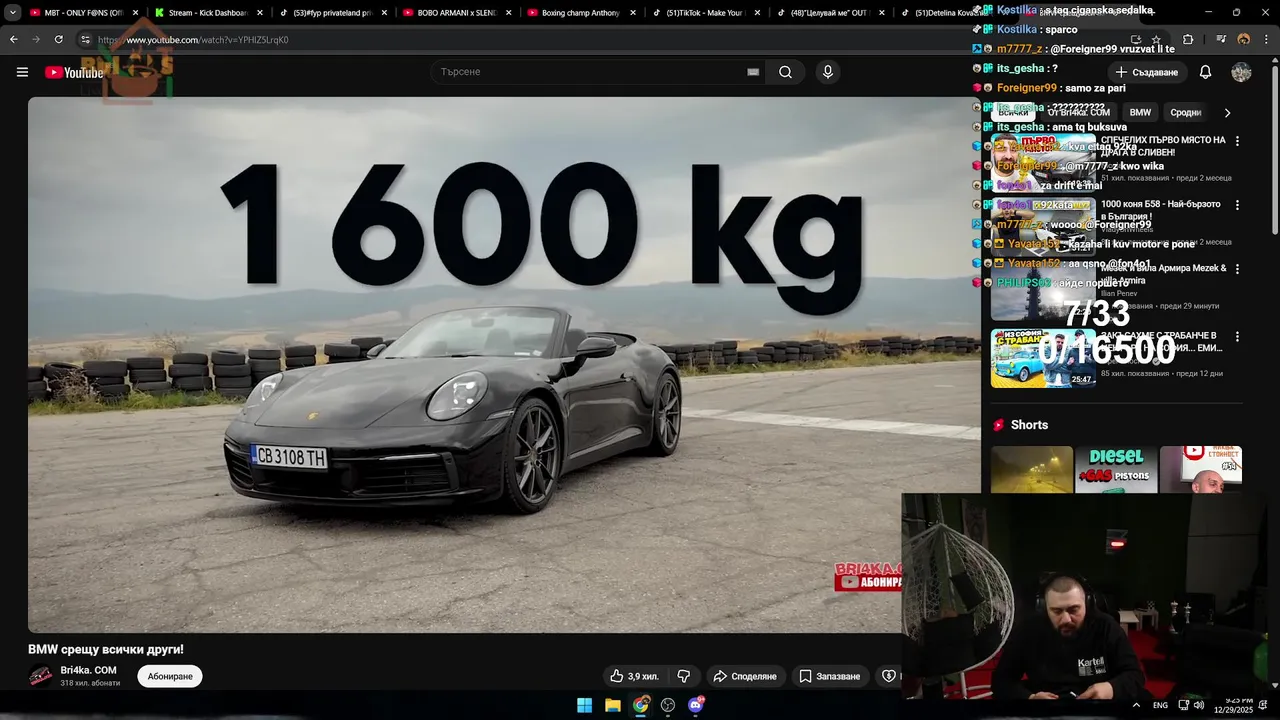Share the video via Споделяне button

tap(744, 676)
